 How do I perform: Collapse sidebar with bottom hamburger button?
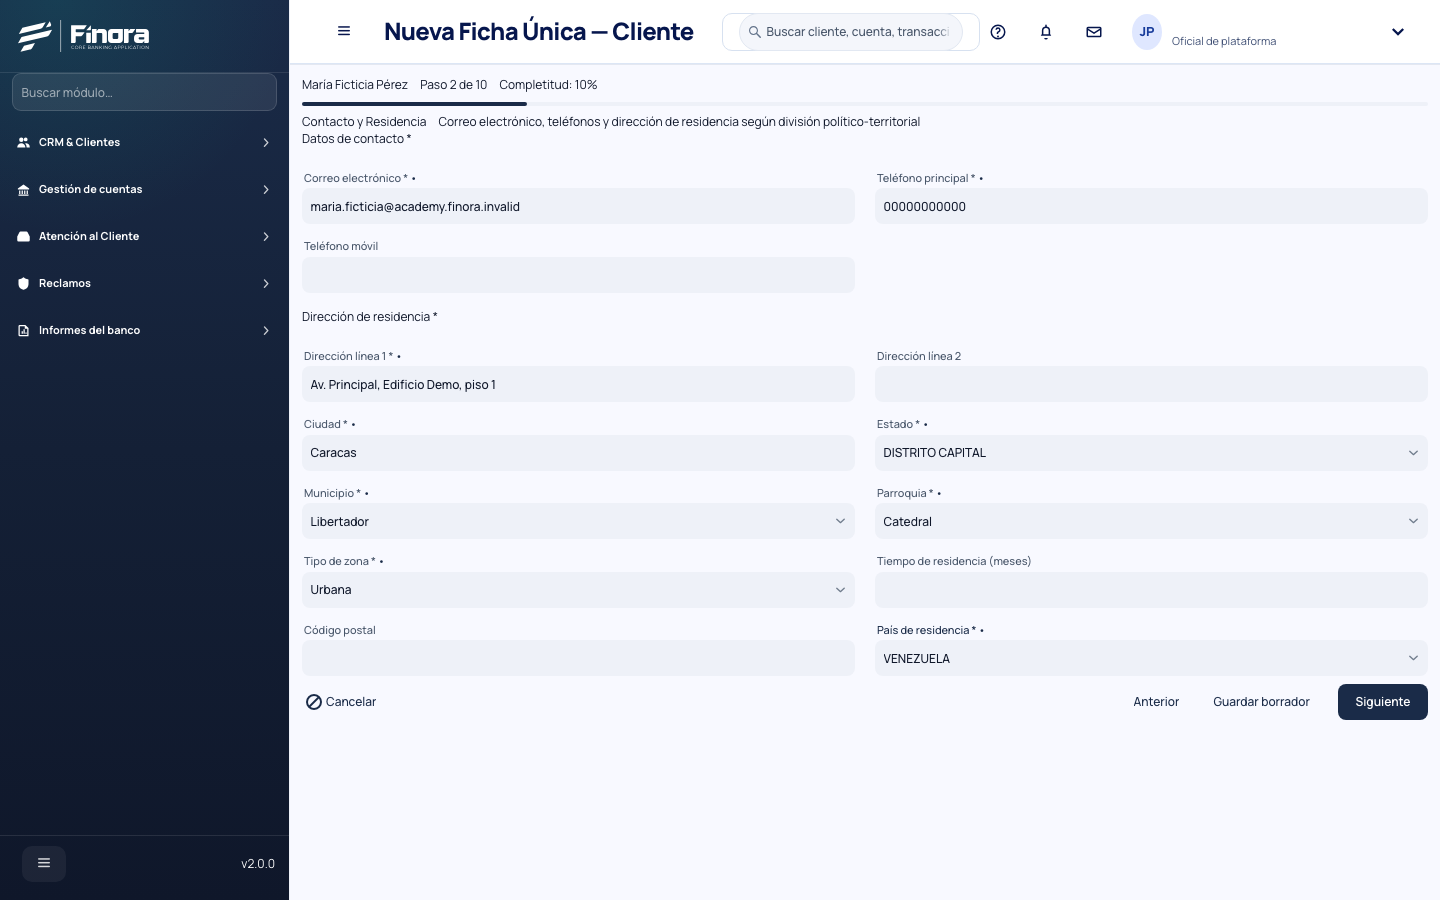44,863
